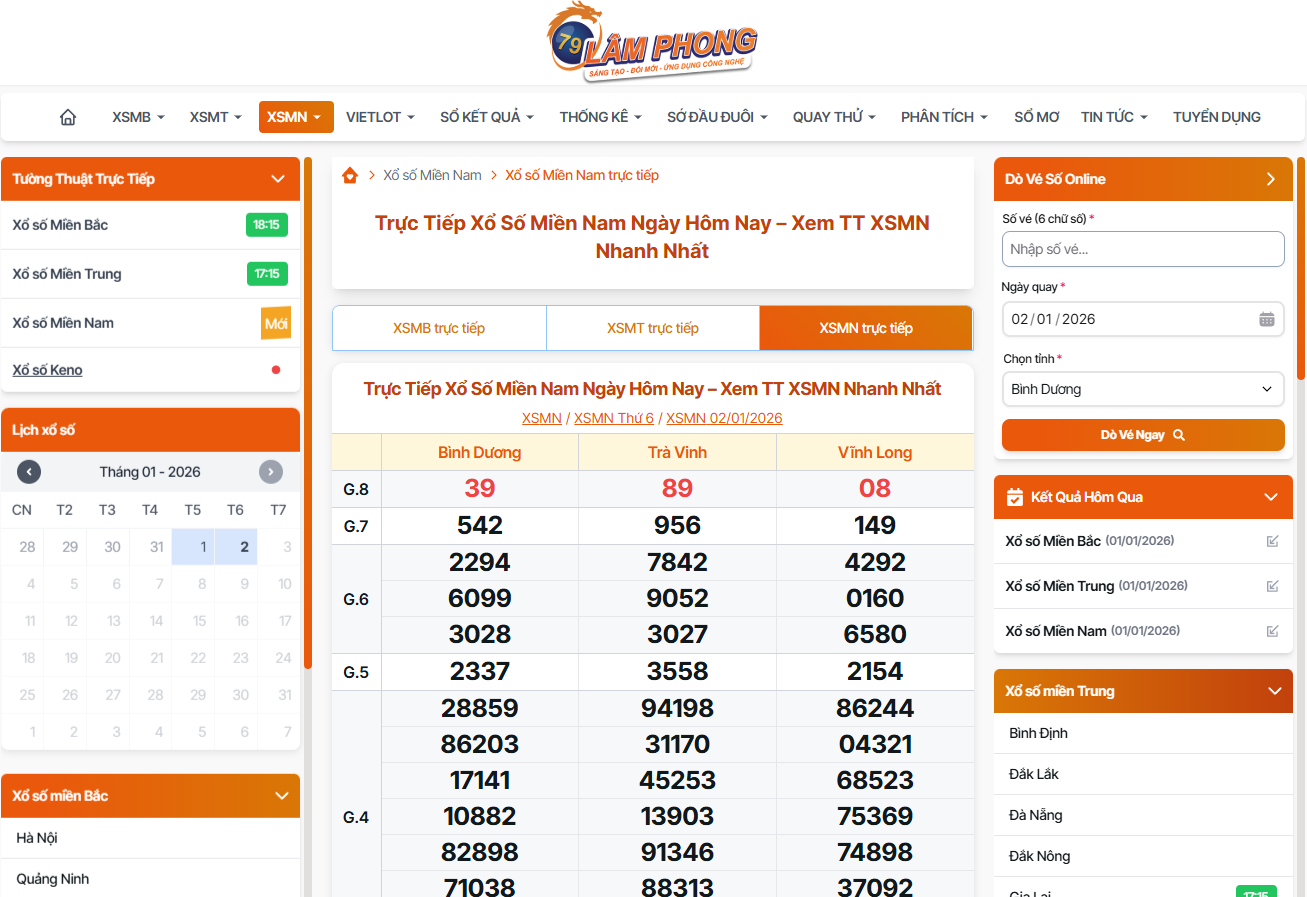1307x897 pixels.
Task: Open the date picker calendar icon
Action: 1266,319
